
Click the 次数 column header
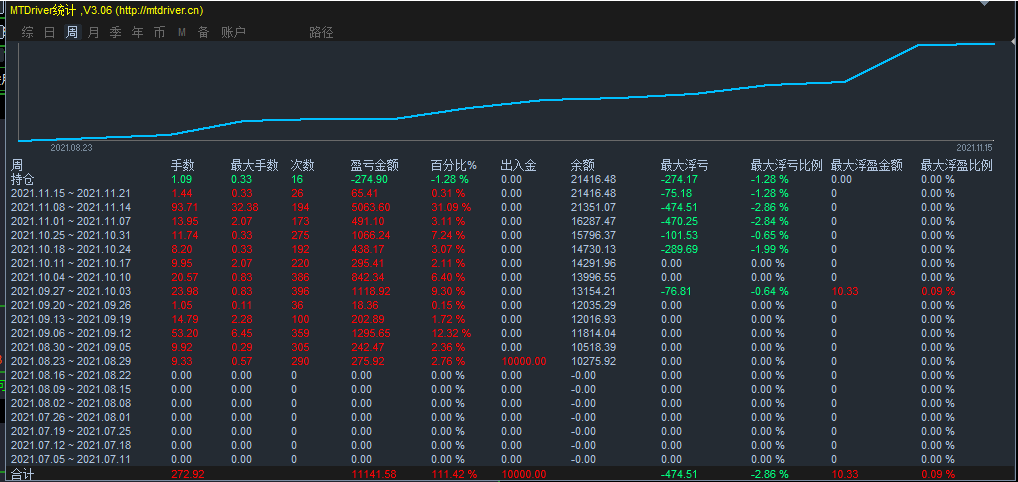click(303, 166)
